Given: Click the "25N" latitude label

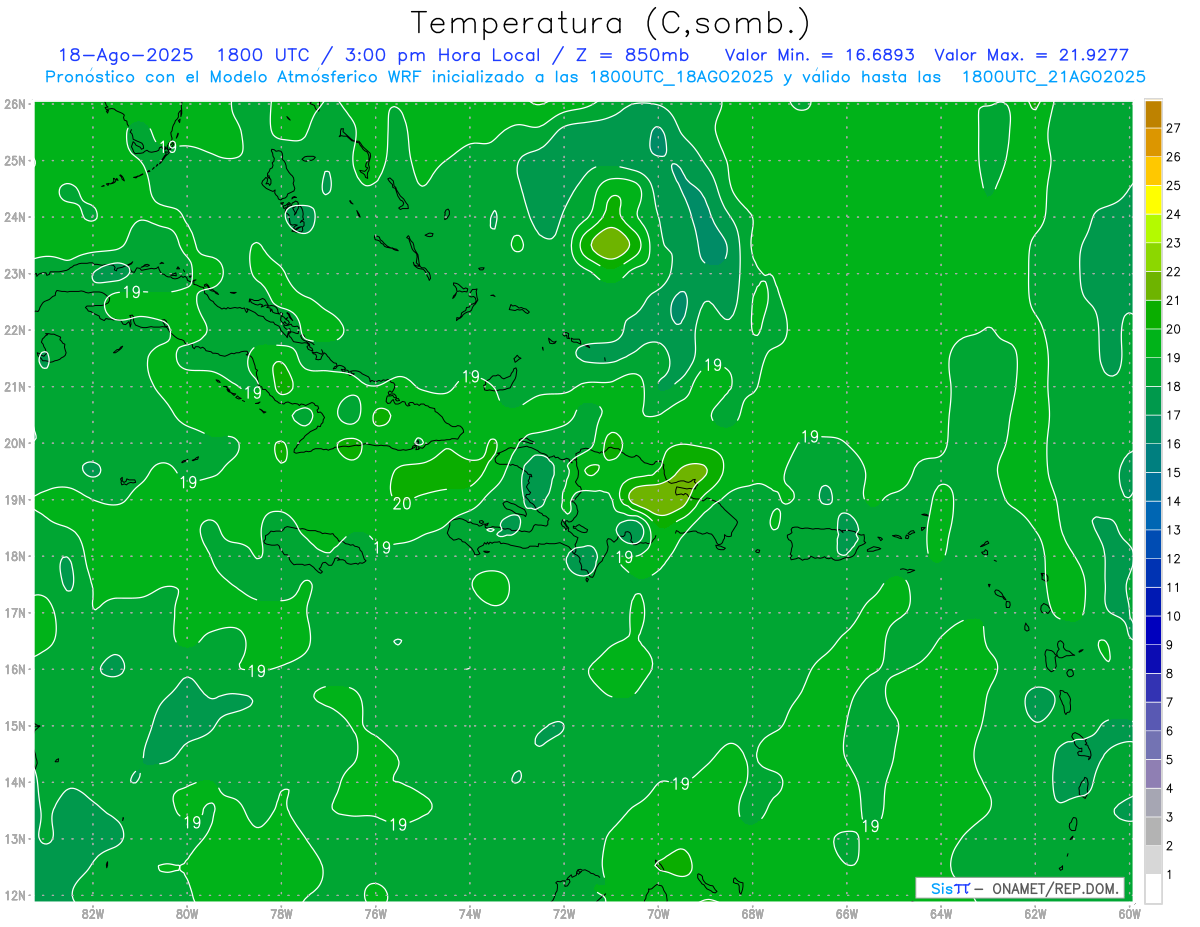Looking at the screenshot, I should tap(14, 160).
